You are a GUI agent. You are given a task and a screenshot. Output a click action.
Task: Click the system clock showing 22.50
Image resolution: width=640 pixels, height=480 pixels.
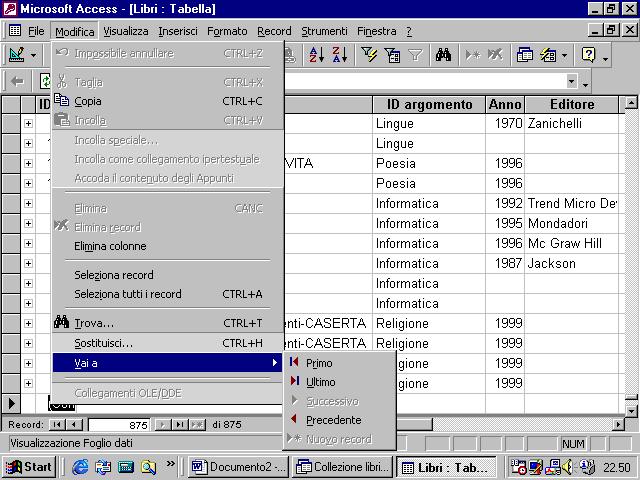(x=617, y=467)
